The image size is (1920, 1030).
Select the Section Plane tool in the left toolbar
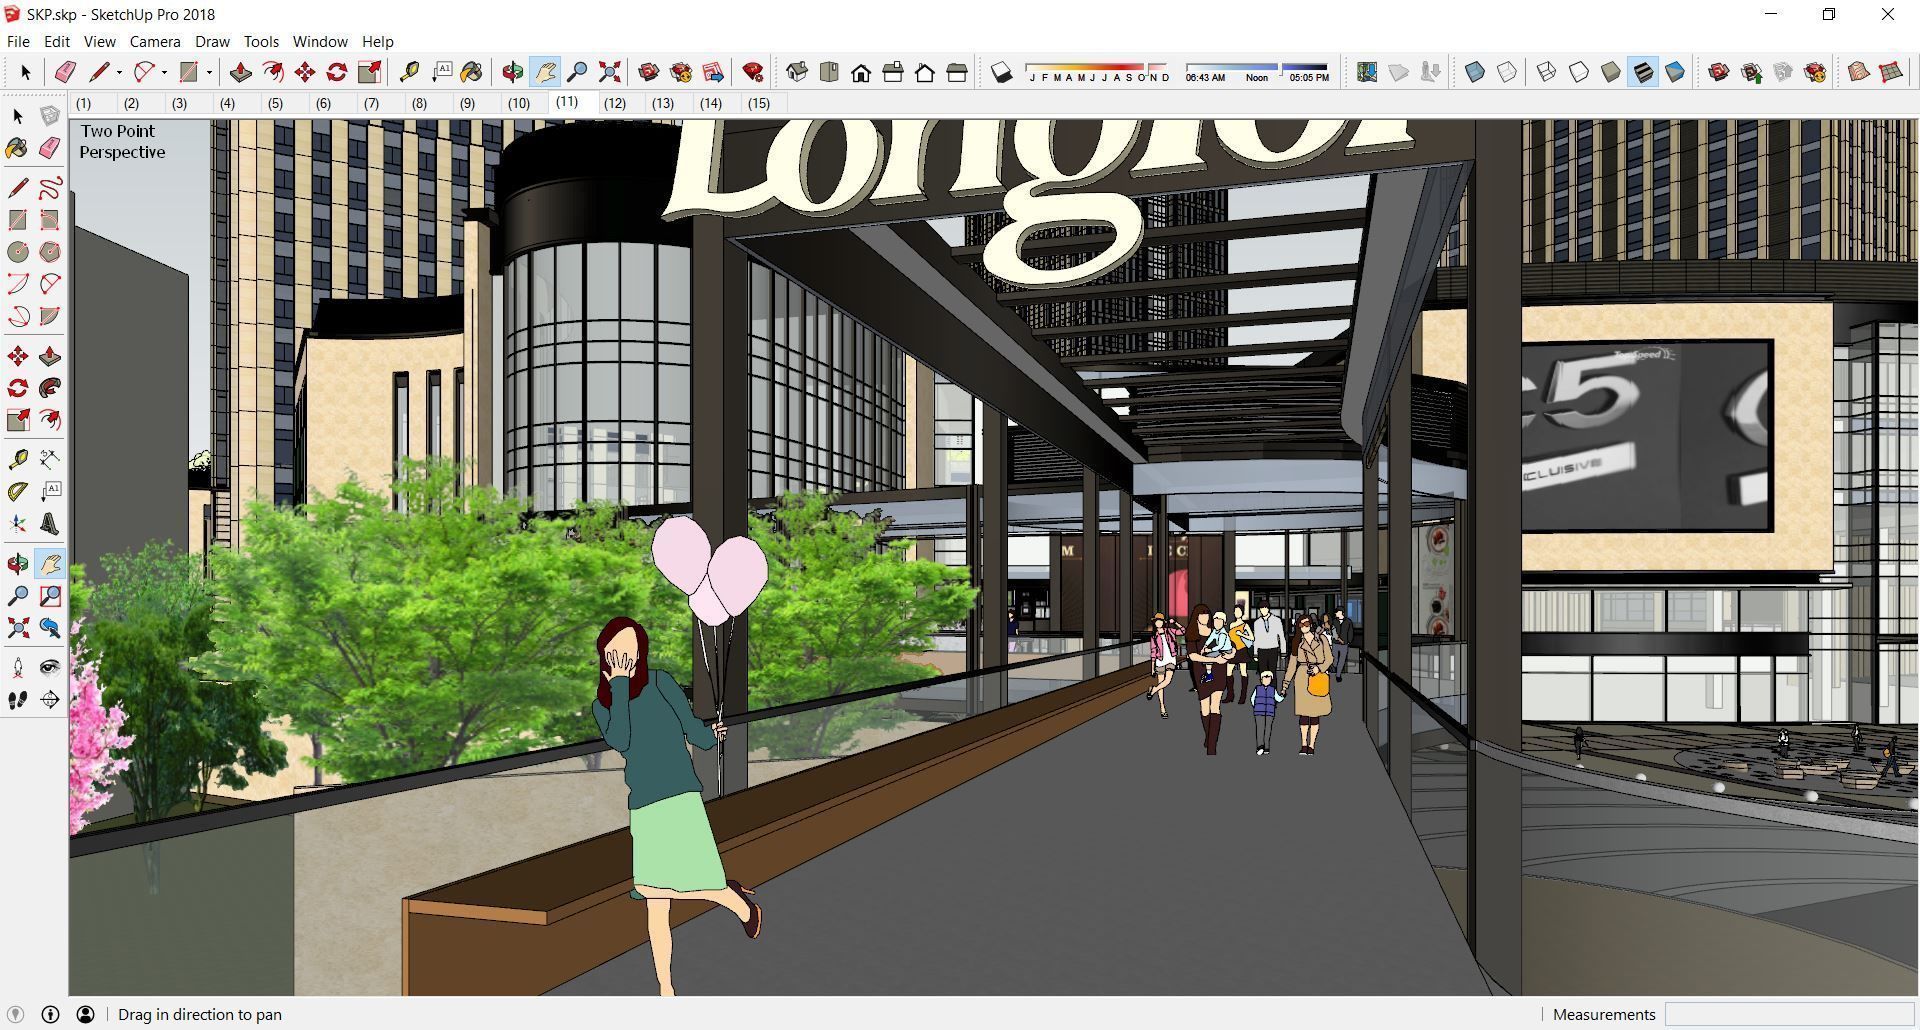(x=50, y=700)
